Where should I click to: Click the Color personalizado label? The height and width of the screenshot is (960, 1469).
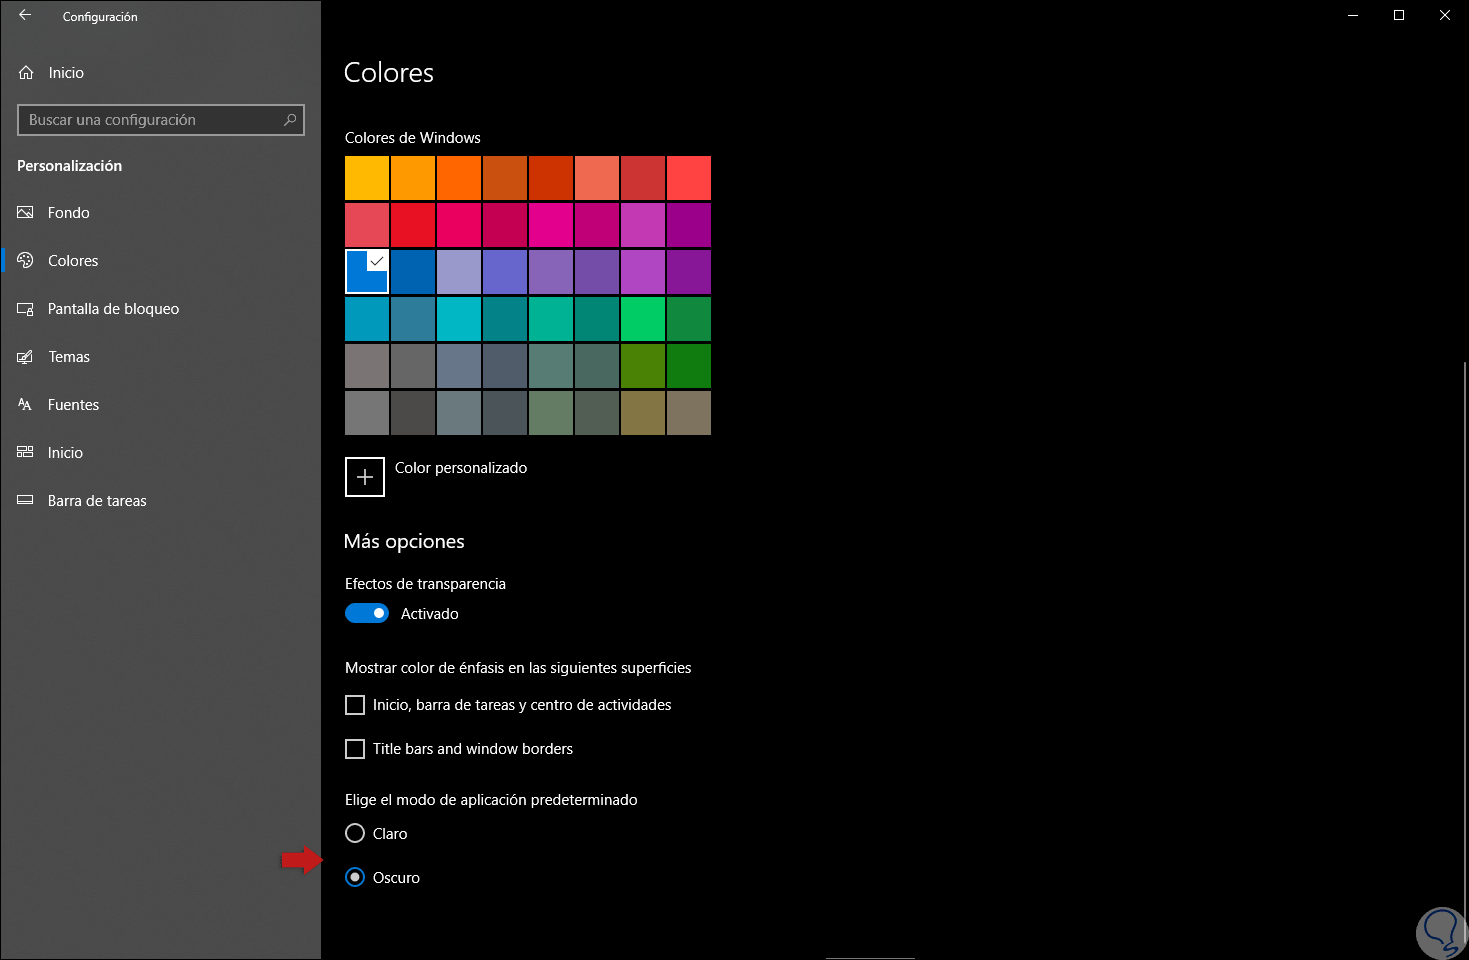(x=461, y=468)
